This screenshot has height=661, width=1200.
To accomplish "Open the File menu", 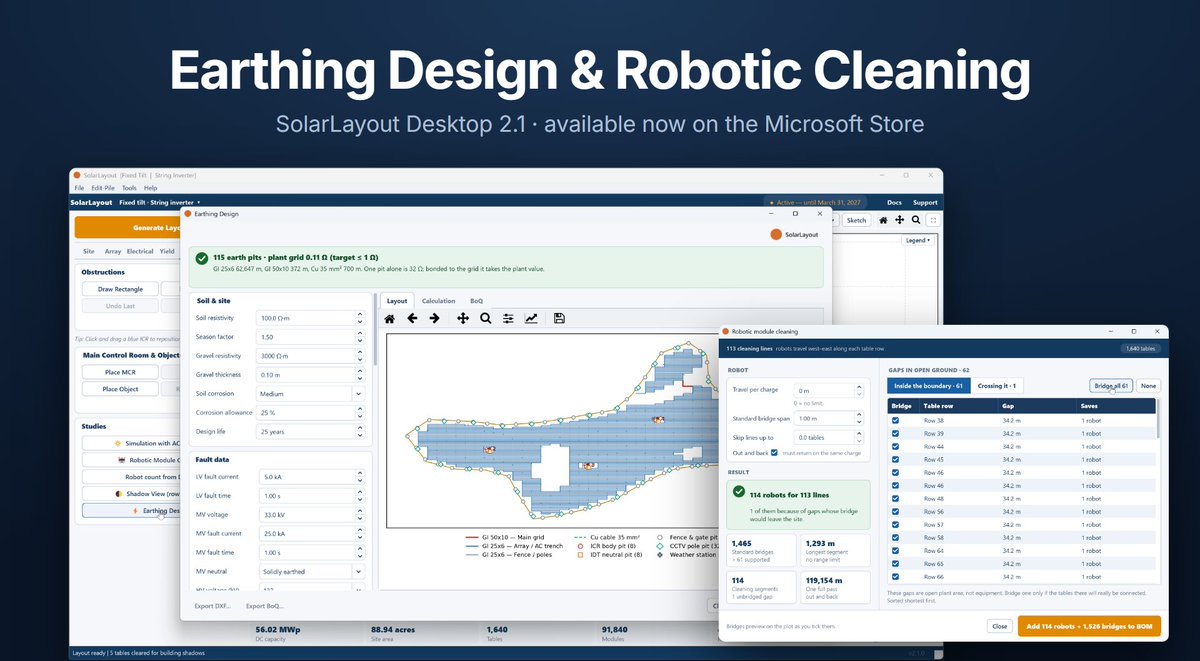I will (79, 188).
